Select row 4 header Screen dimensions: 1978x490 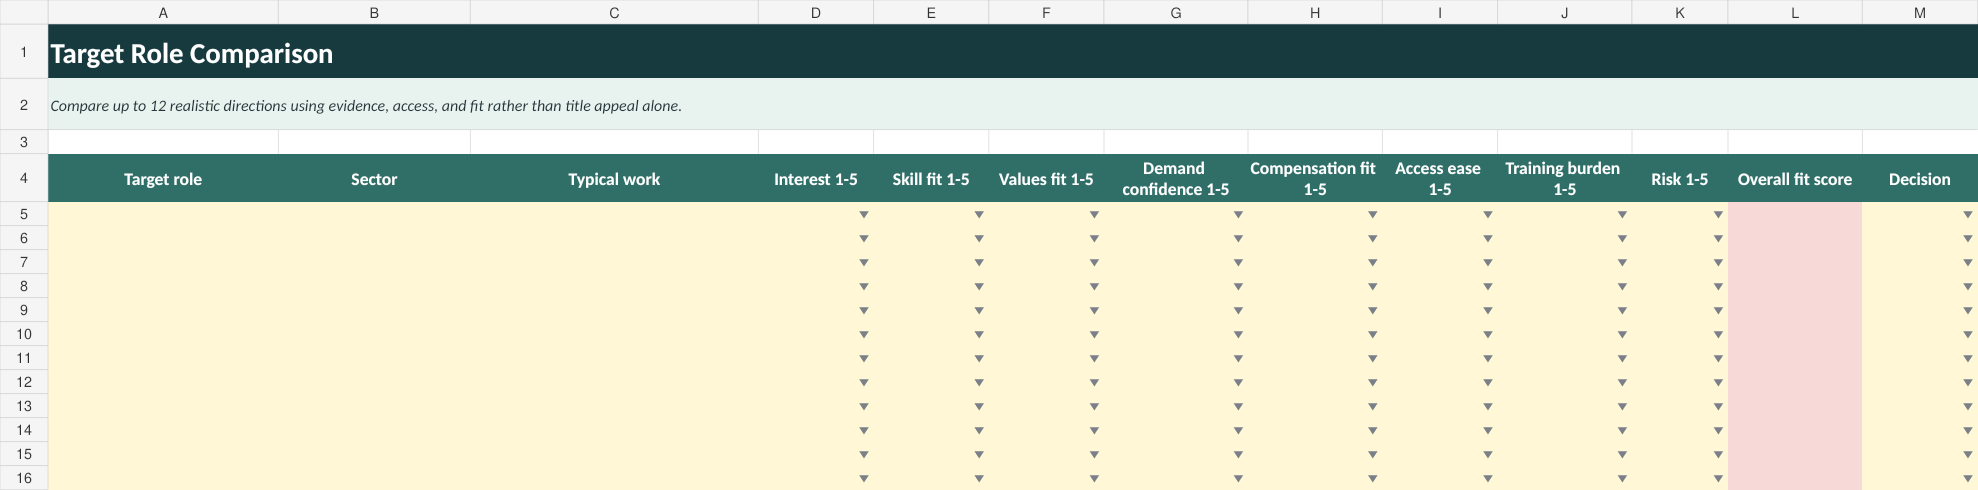click(24, 179)
